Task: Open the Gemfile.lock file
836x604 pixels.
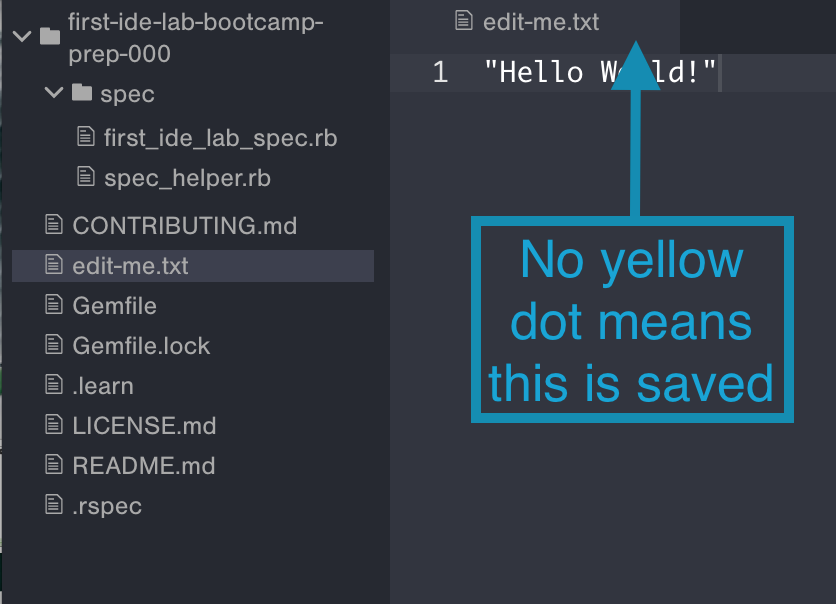Action: [x=141, y=345]
